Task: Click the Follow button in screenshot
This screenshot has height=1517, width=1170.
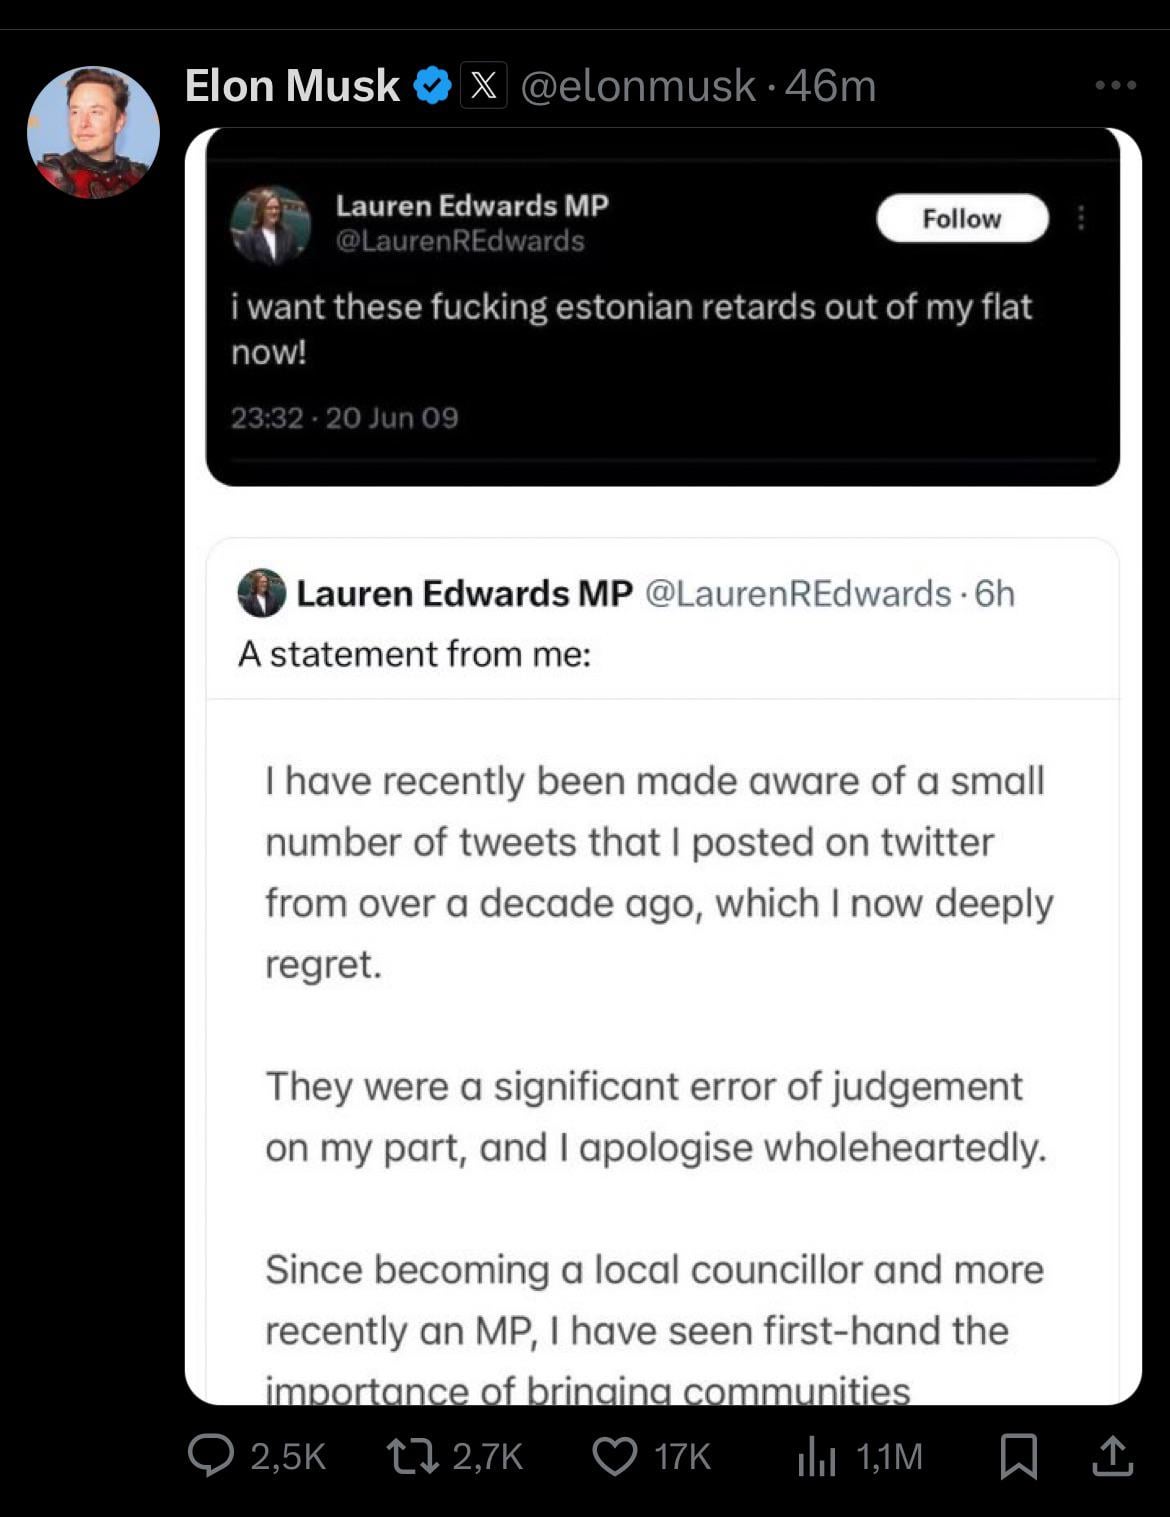Action: coord(962,218)
